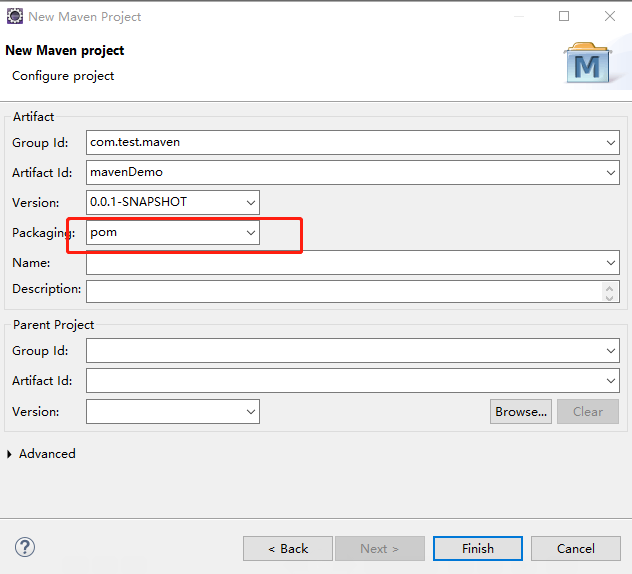Click the Eclipse icon in title bar
The width and height of the screenshot is (632, 574).
[x=15, y=17]
